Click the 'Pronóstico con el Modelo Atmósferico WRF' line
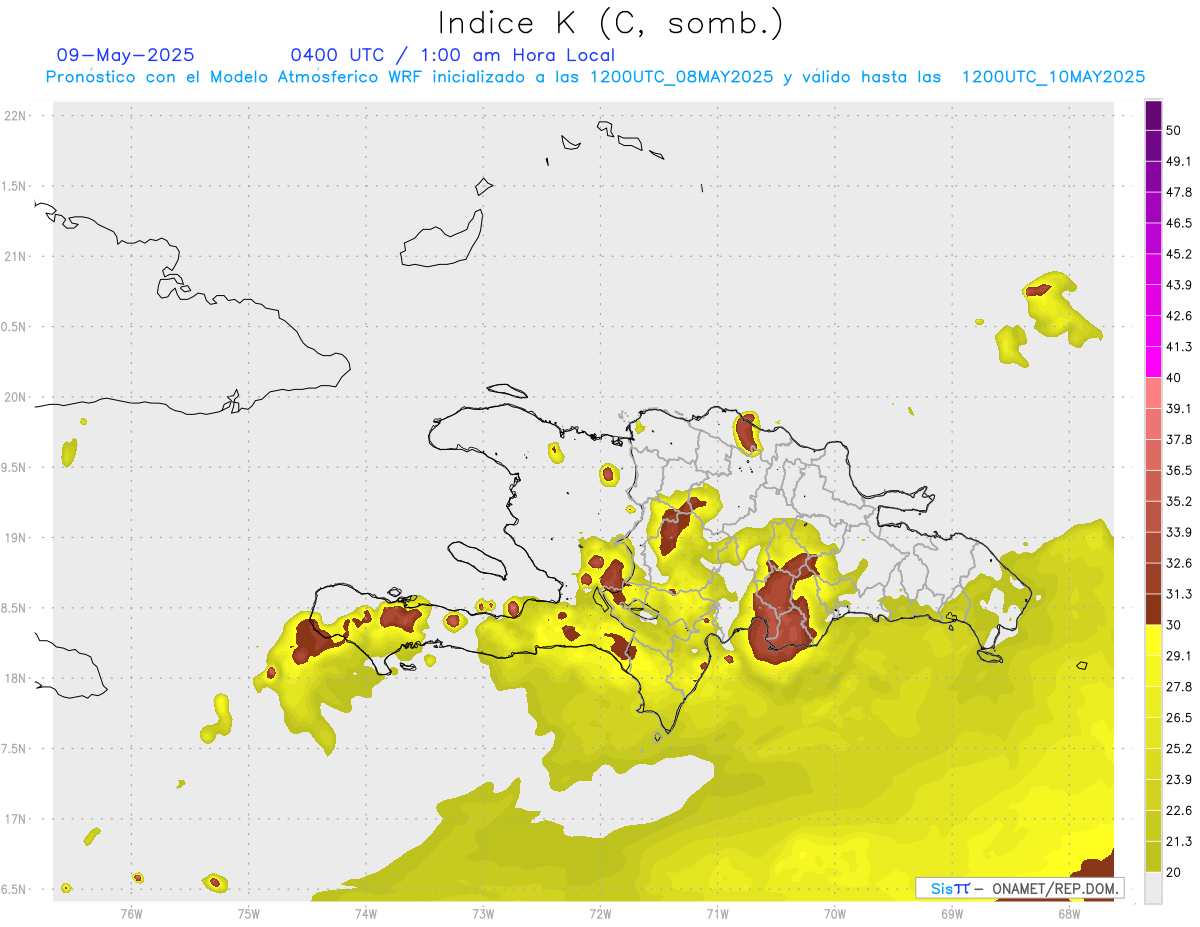 (595, 77)
